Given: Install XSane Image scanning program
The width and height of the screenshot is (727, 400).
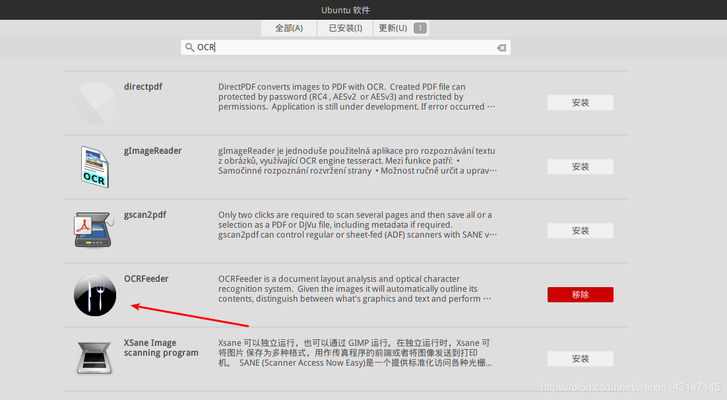Looking at the screenshot, I should (x=580, y=359).
